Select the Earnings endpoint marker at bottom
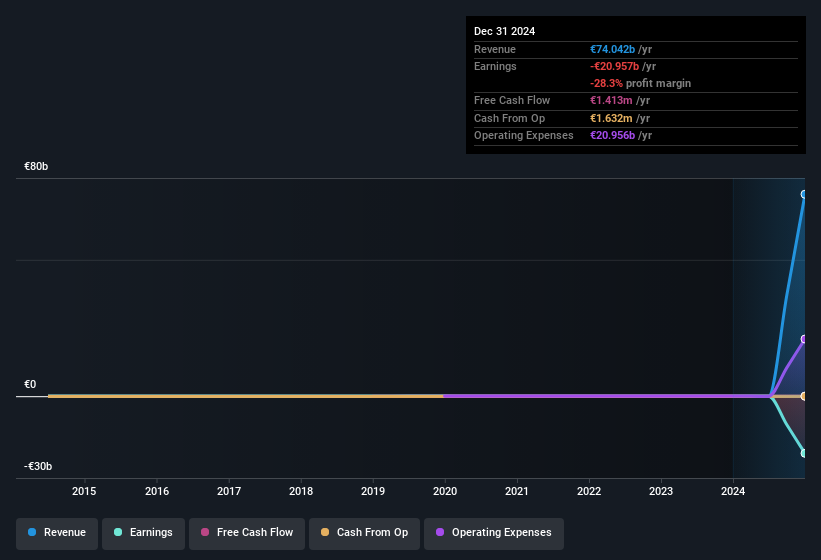The height and width of the screenshot is (560, 821). (x=804, y=453)
